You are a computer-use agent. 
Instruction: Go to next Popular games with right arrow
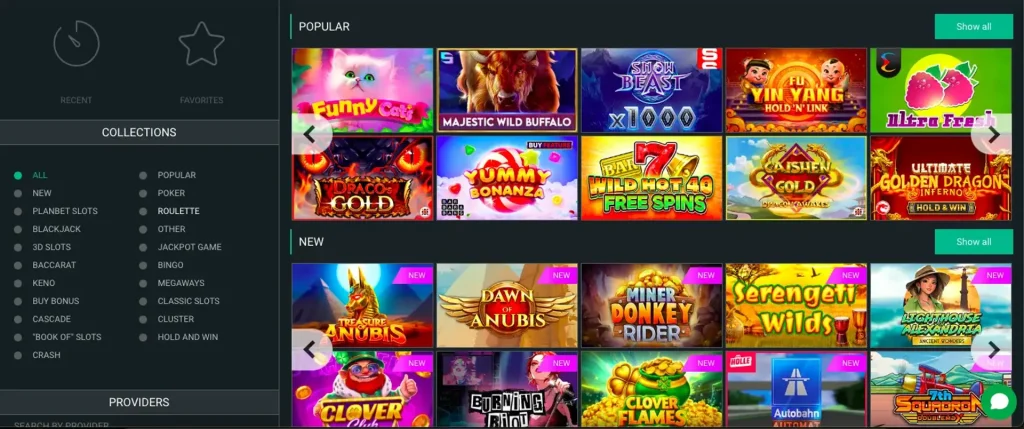click(993, 135)
